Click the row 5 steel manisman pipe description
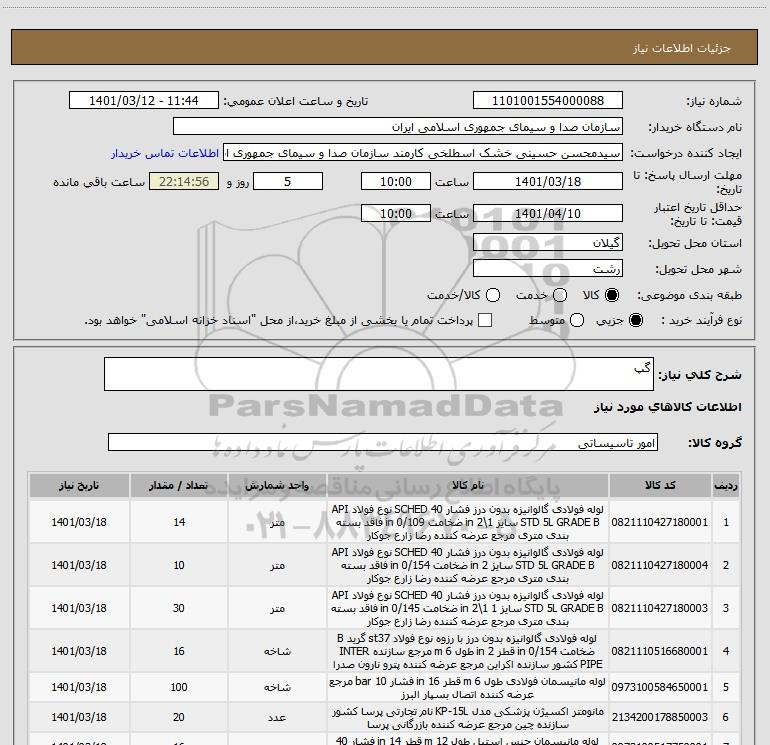This screenshot has width=770, height=745. coord(468,688)
